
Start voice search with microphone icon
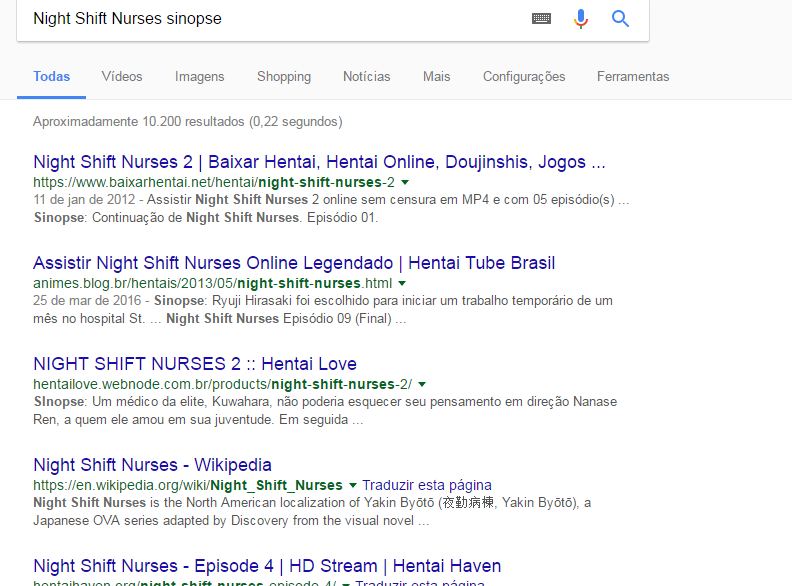pos(581,19)
